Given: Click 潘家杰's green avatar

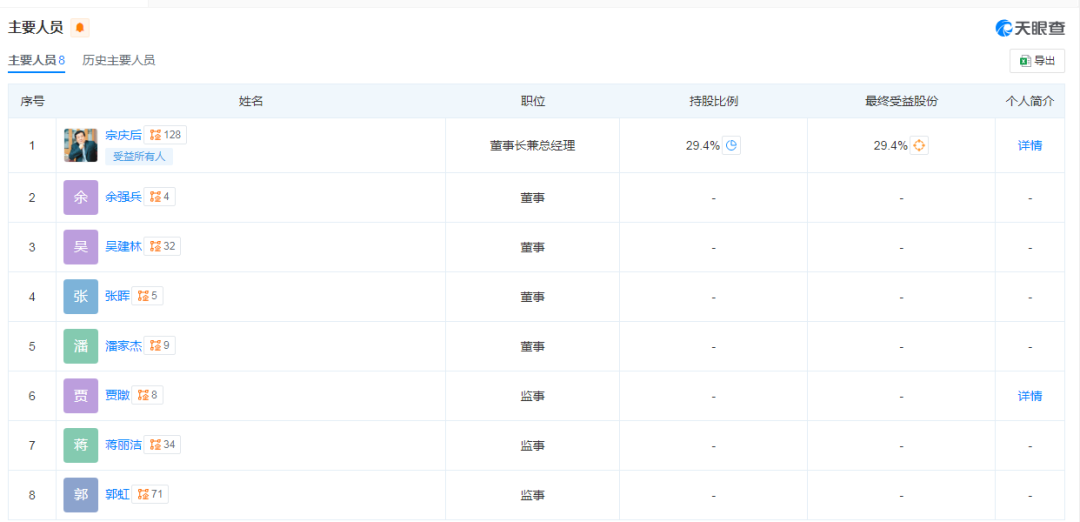Looking at the screenshot, I should point(81,346).
